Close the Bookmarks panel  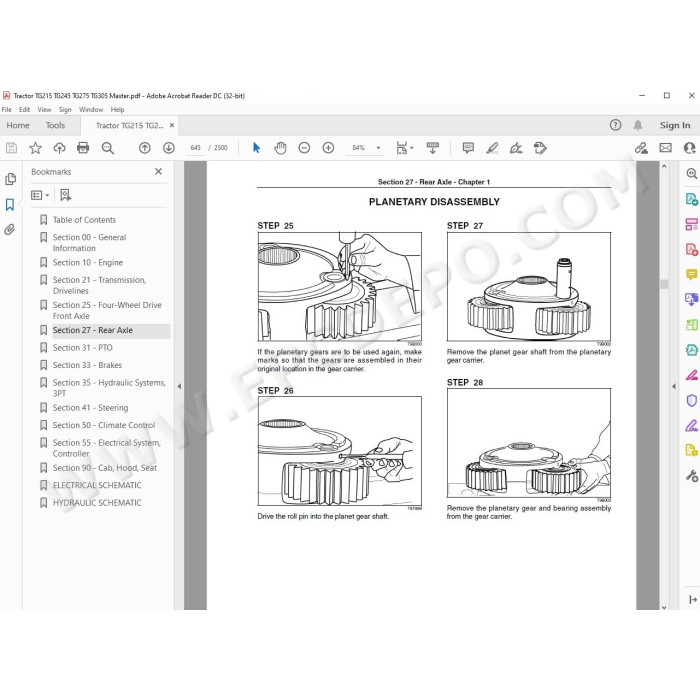(x=158, y=171)
